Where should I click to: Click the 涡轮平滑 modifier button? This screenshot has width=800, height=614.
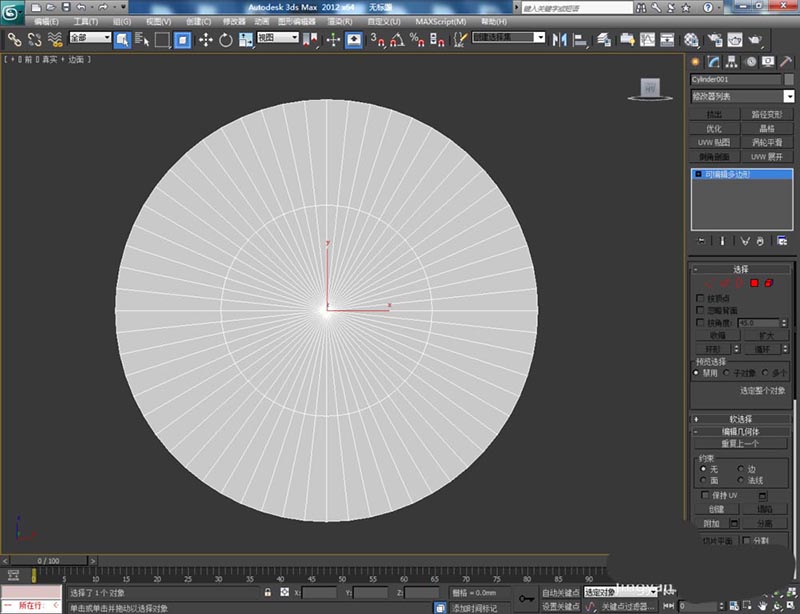coord(767,142)
